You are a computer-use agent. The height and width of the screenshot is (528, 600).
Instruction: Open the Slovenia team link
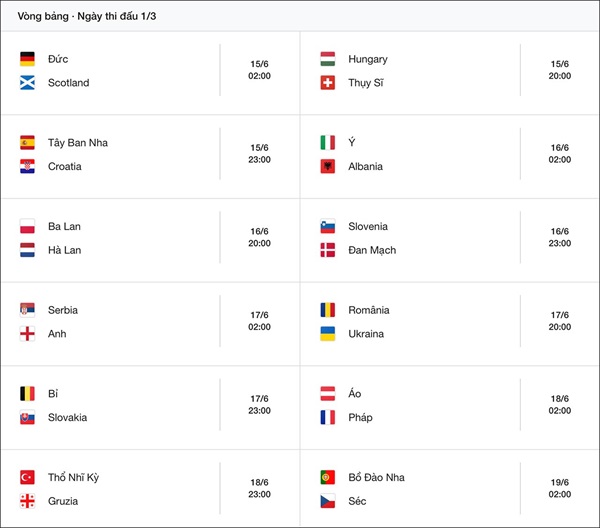368,227
